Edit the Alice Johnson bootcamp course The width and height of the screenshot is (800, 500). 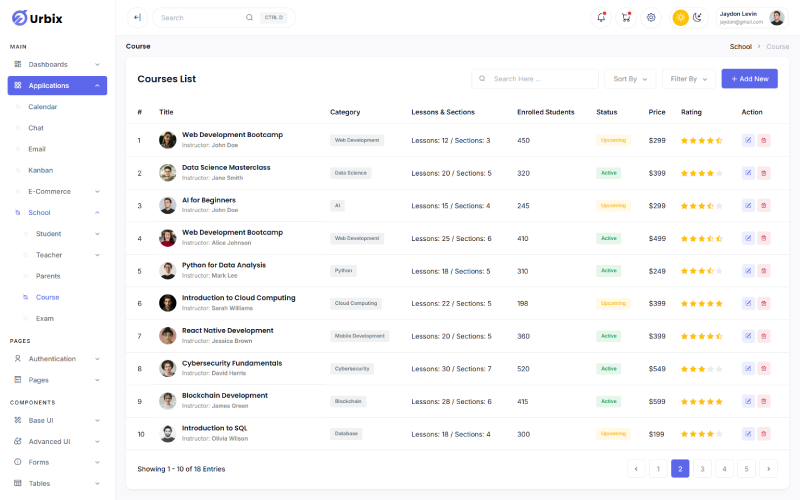point(748,238)
